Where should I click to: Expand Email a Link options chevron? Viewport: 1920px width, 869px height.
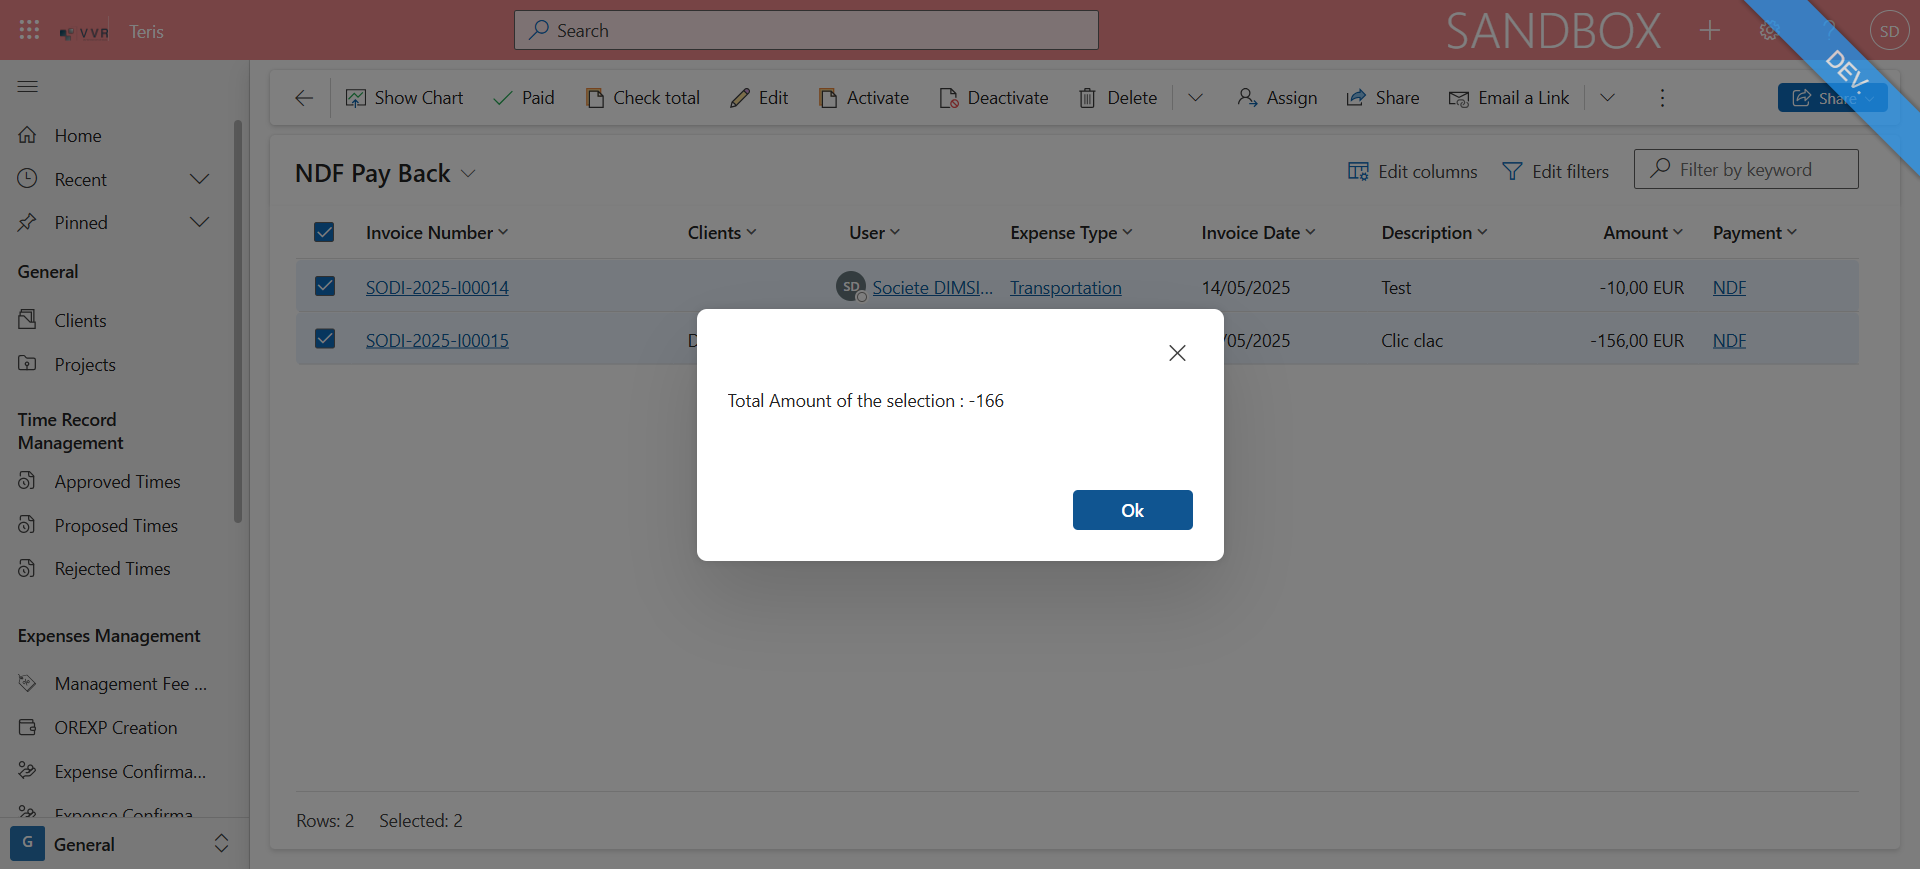point(1607,98)
